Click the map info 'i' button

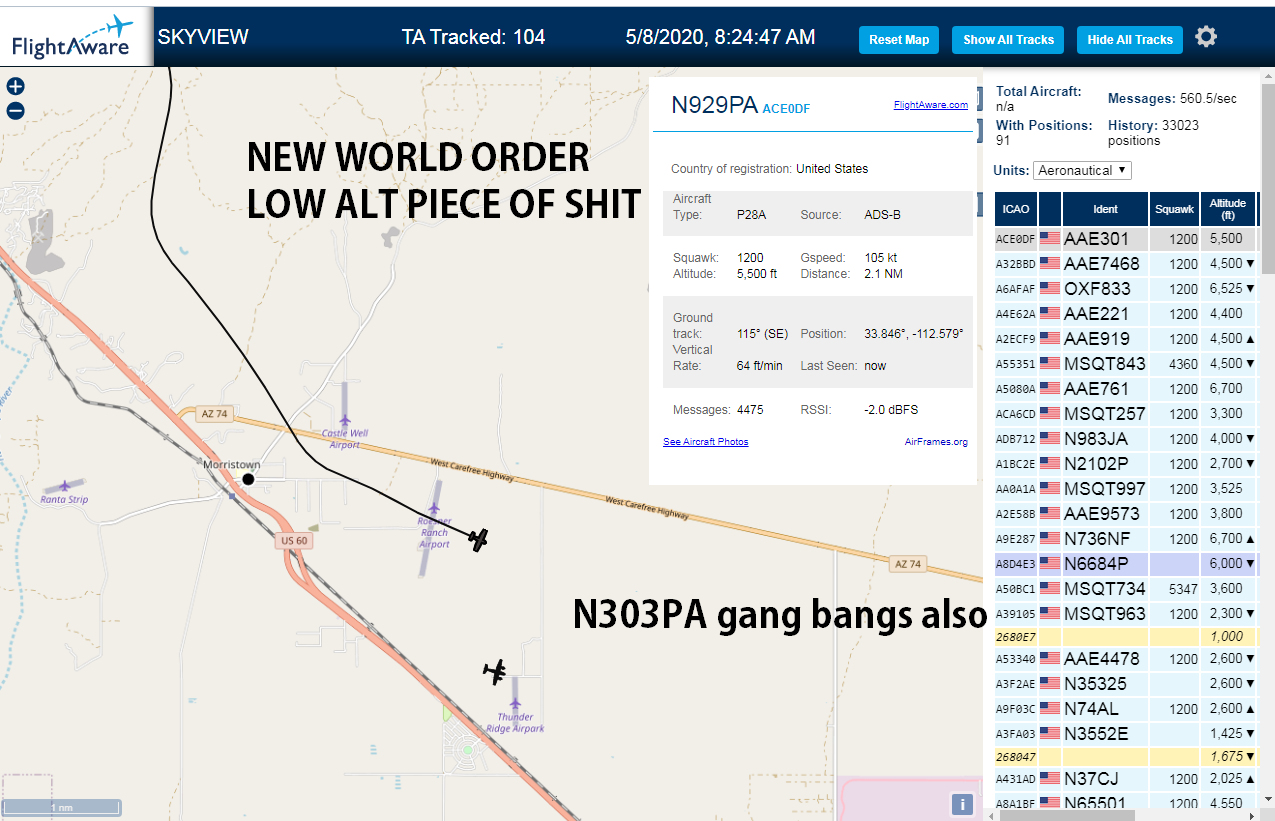962,804
